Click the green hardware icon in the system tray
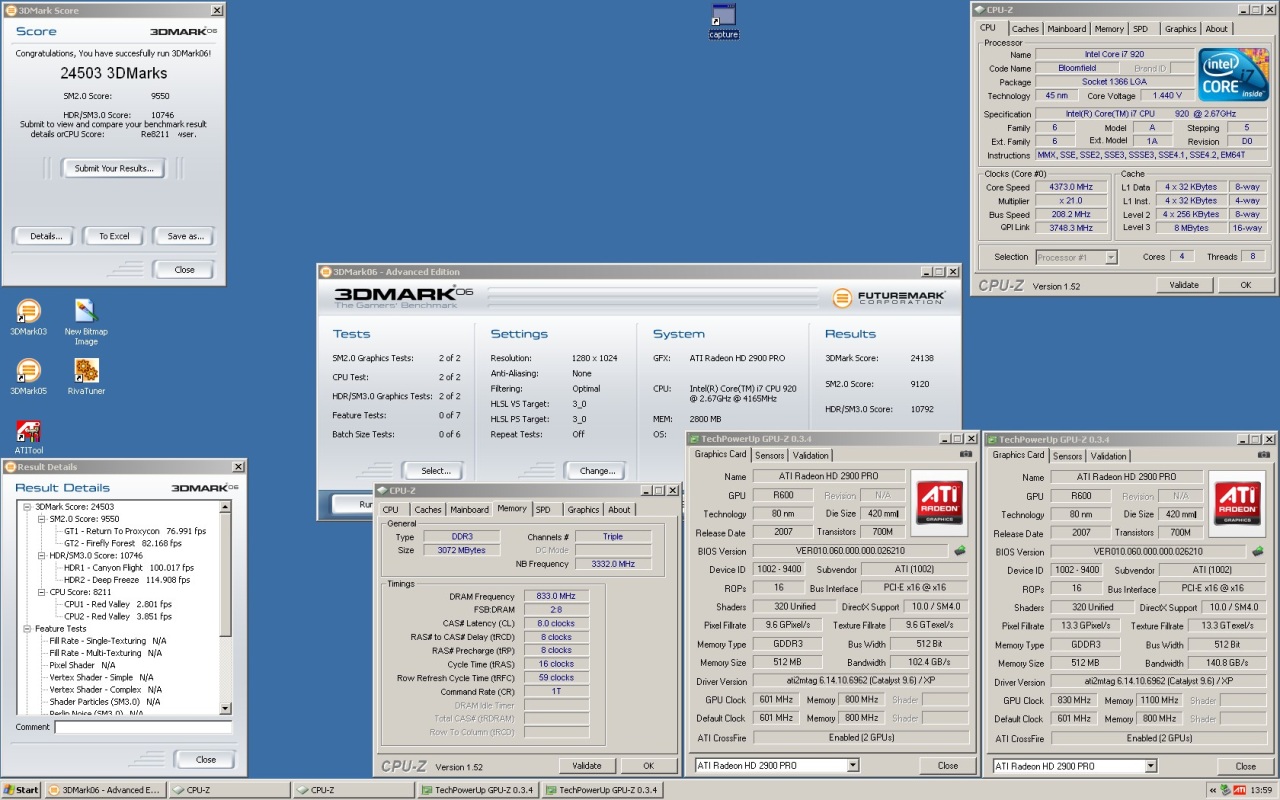Viewport: 1280px width, 800px height. pos(1225,790)
